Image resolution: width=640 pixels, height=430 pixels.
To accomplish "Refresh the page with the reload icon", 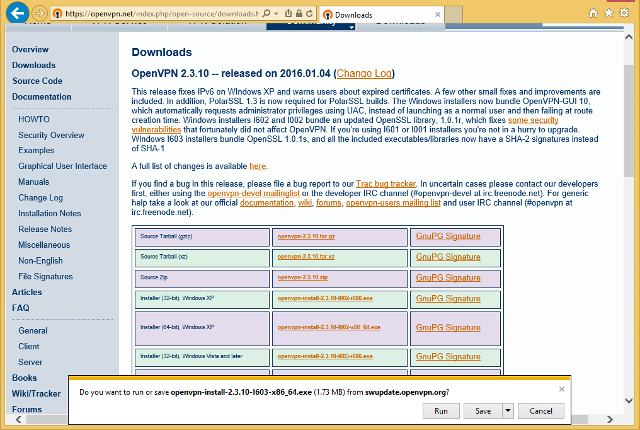I will 309,13.
